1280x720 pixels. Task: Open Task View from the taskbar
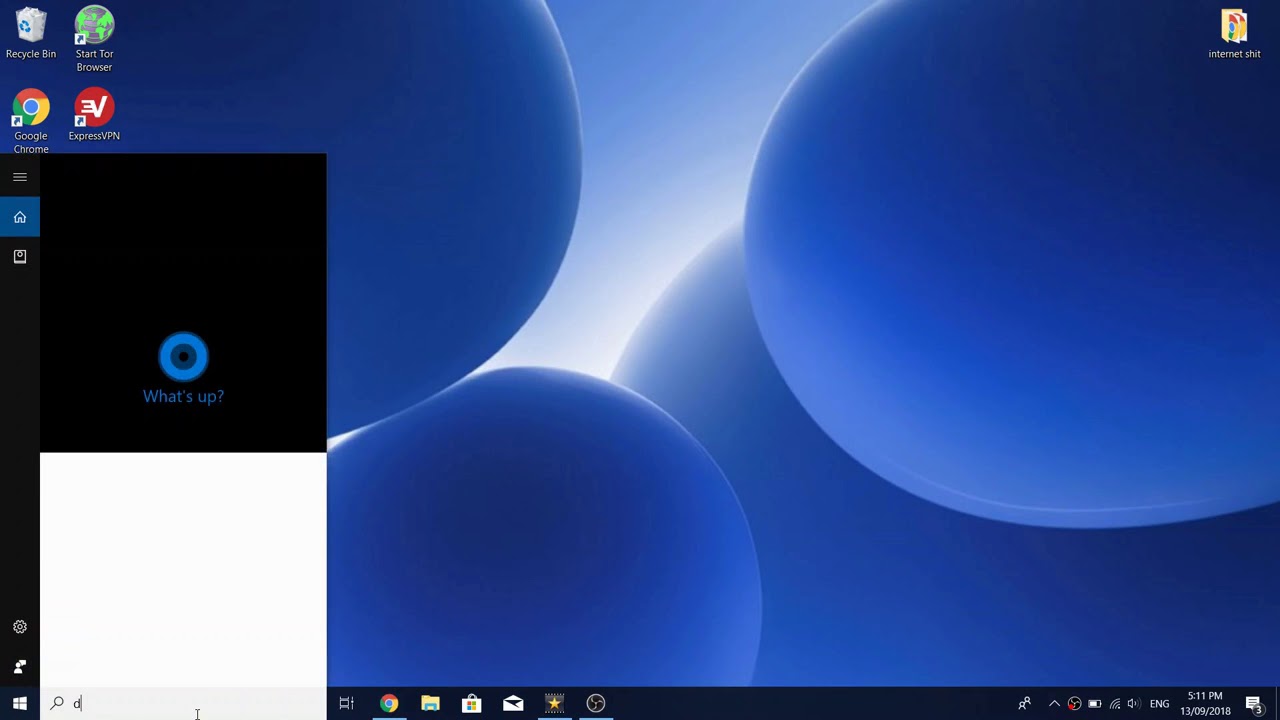pyautogui.click(x=347, y=703)
